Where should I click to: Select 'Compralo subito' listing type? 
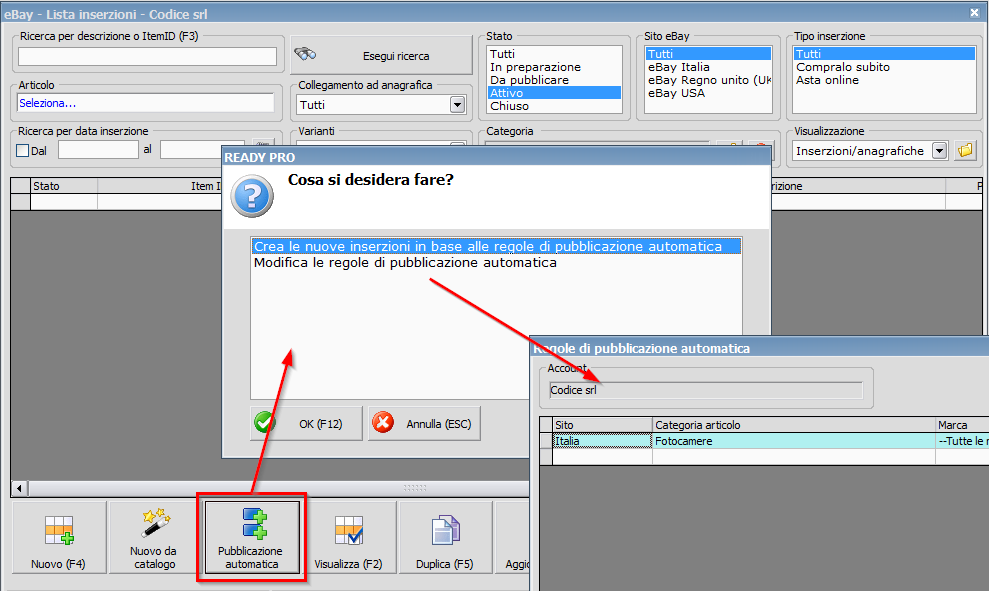tap(884, 67)
